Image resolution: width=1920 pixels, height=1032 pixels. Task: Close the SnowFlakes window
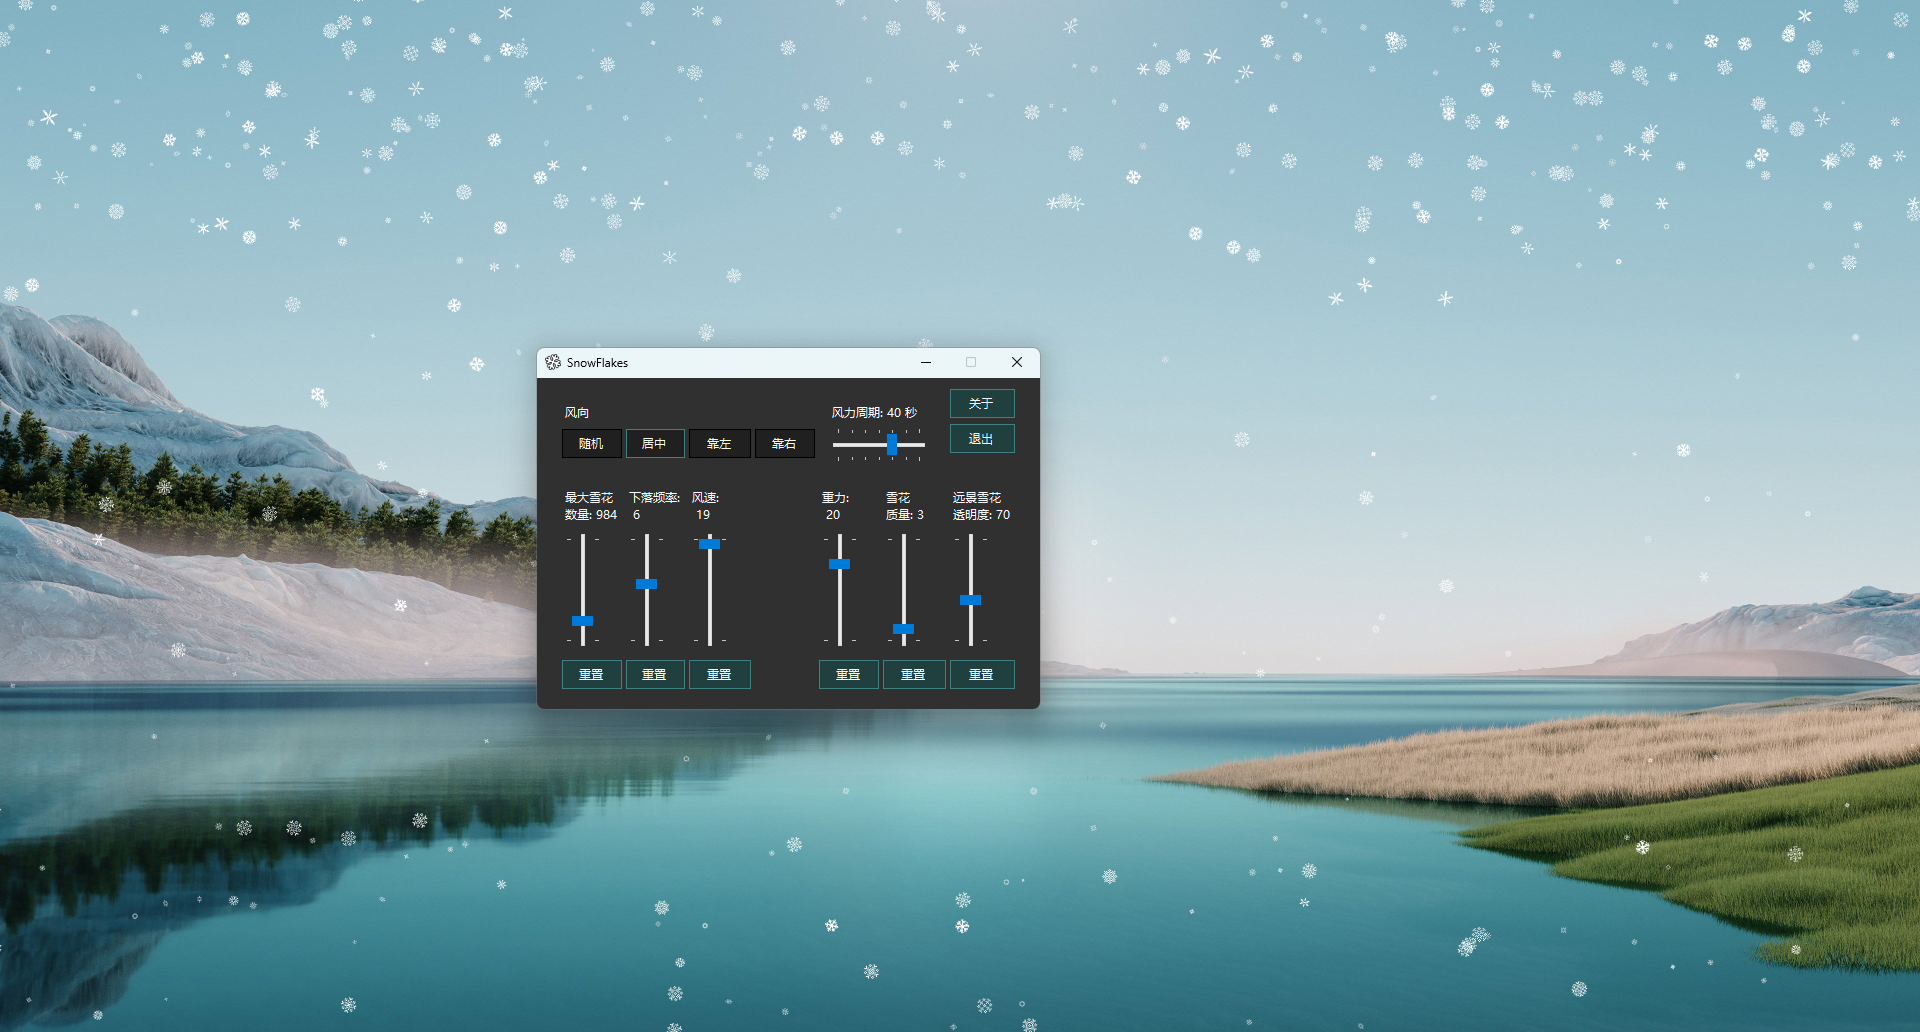(x=1017, y=362)
